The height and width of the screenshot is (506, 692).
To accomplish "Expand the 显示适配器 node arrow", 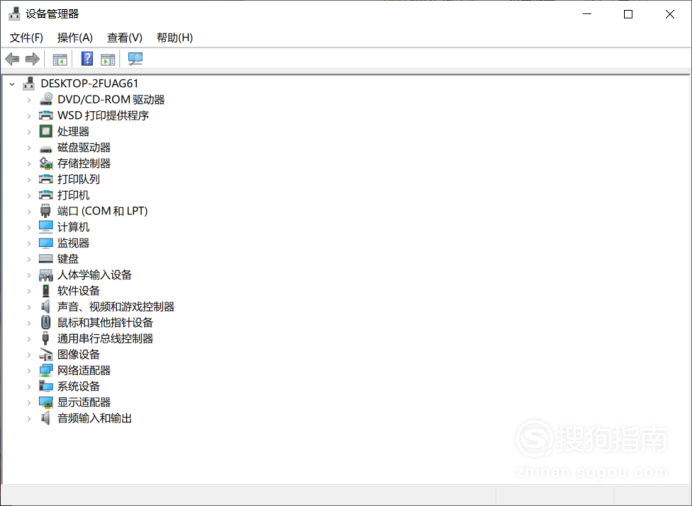I will point(29,402).
